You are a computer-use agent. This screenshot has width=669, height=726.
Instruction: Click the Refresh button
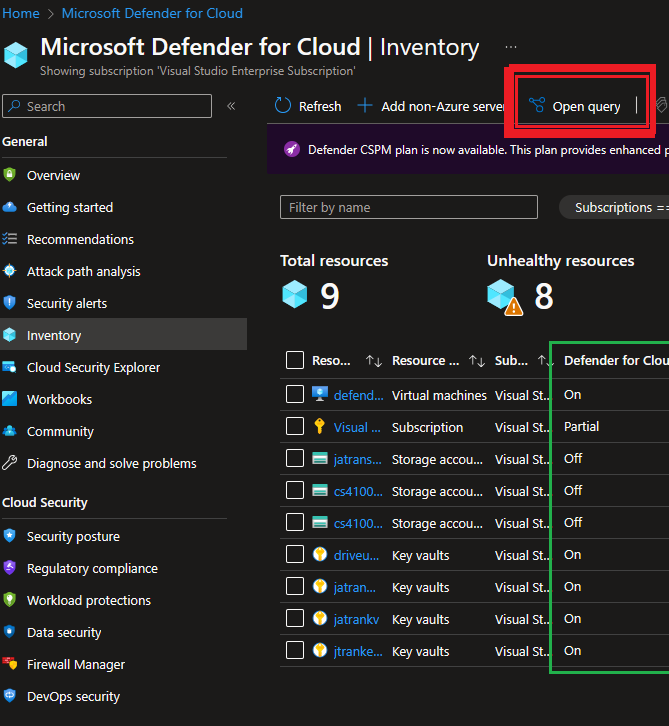tap(308, 106)
